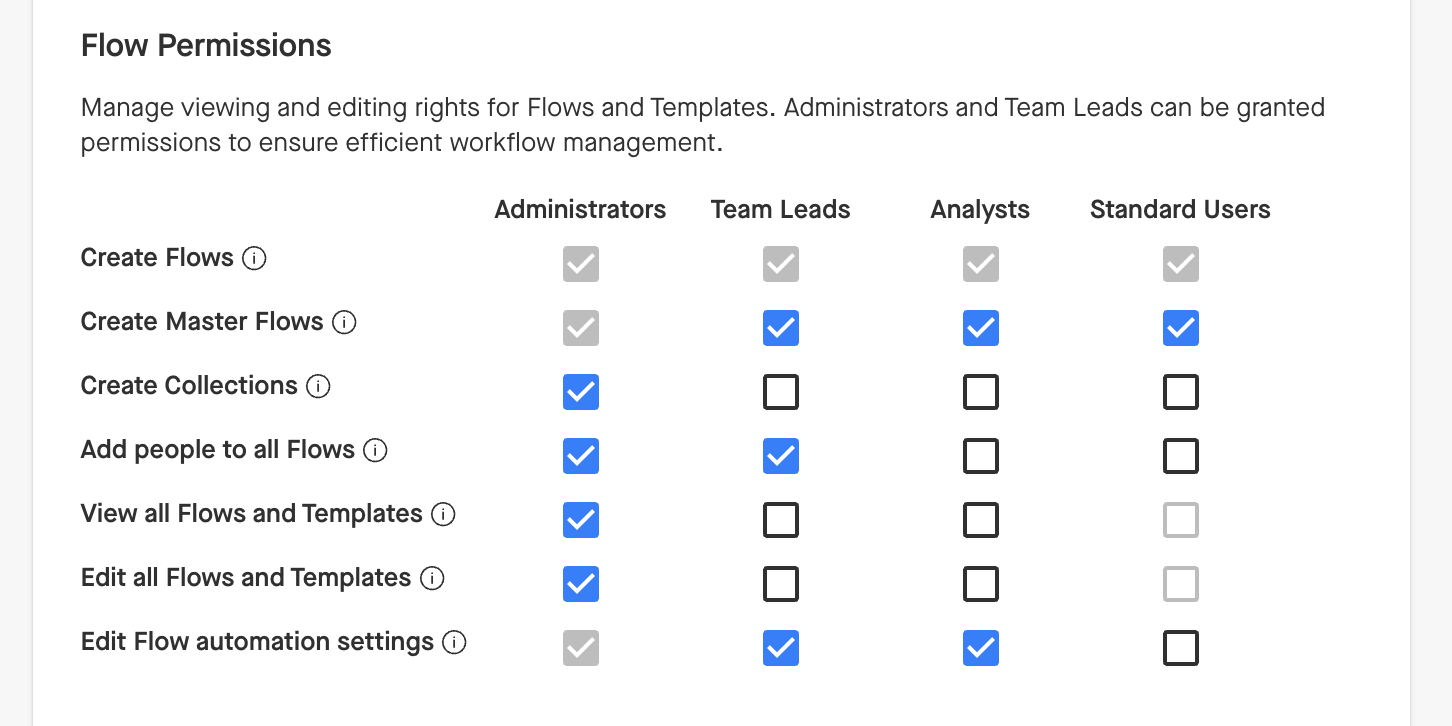The width and height of the screenshot is (1452, 726).
Task: Check Create Collections for Standard Users
Action: click(1181, 392)
